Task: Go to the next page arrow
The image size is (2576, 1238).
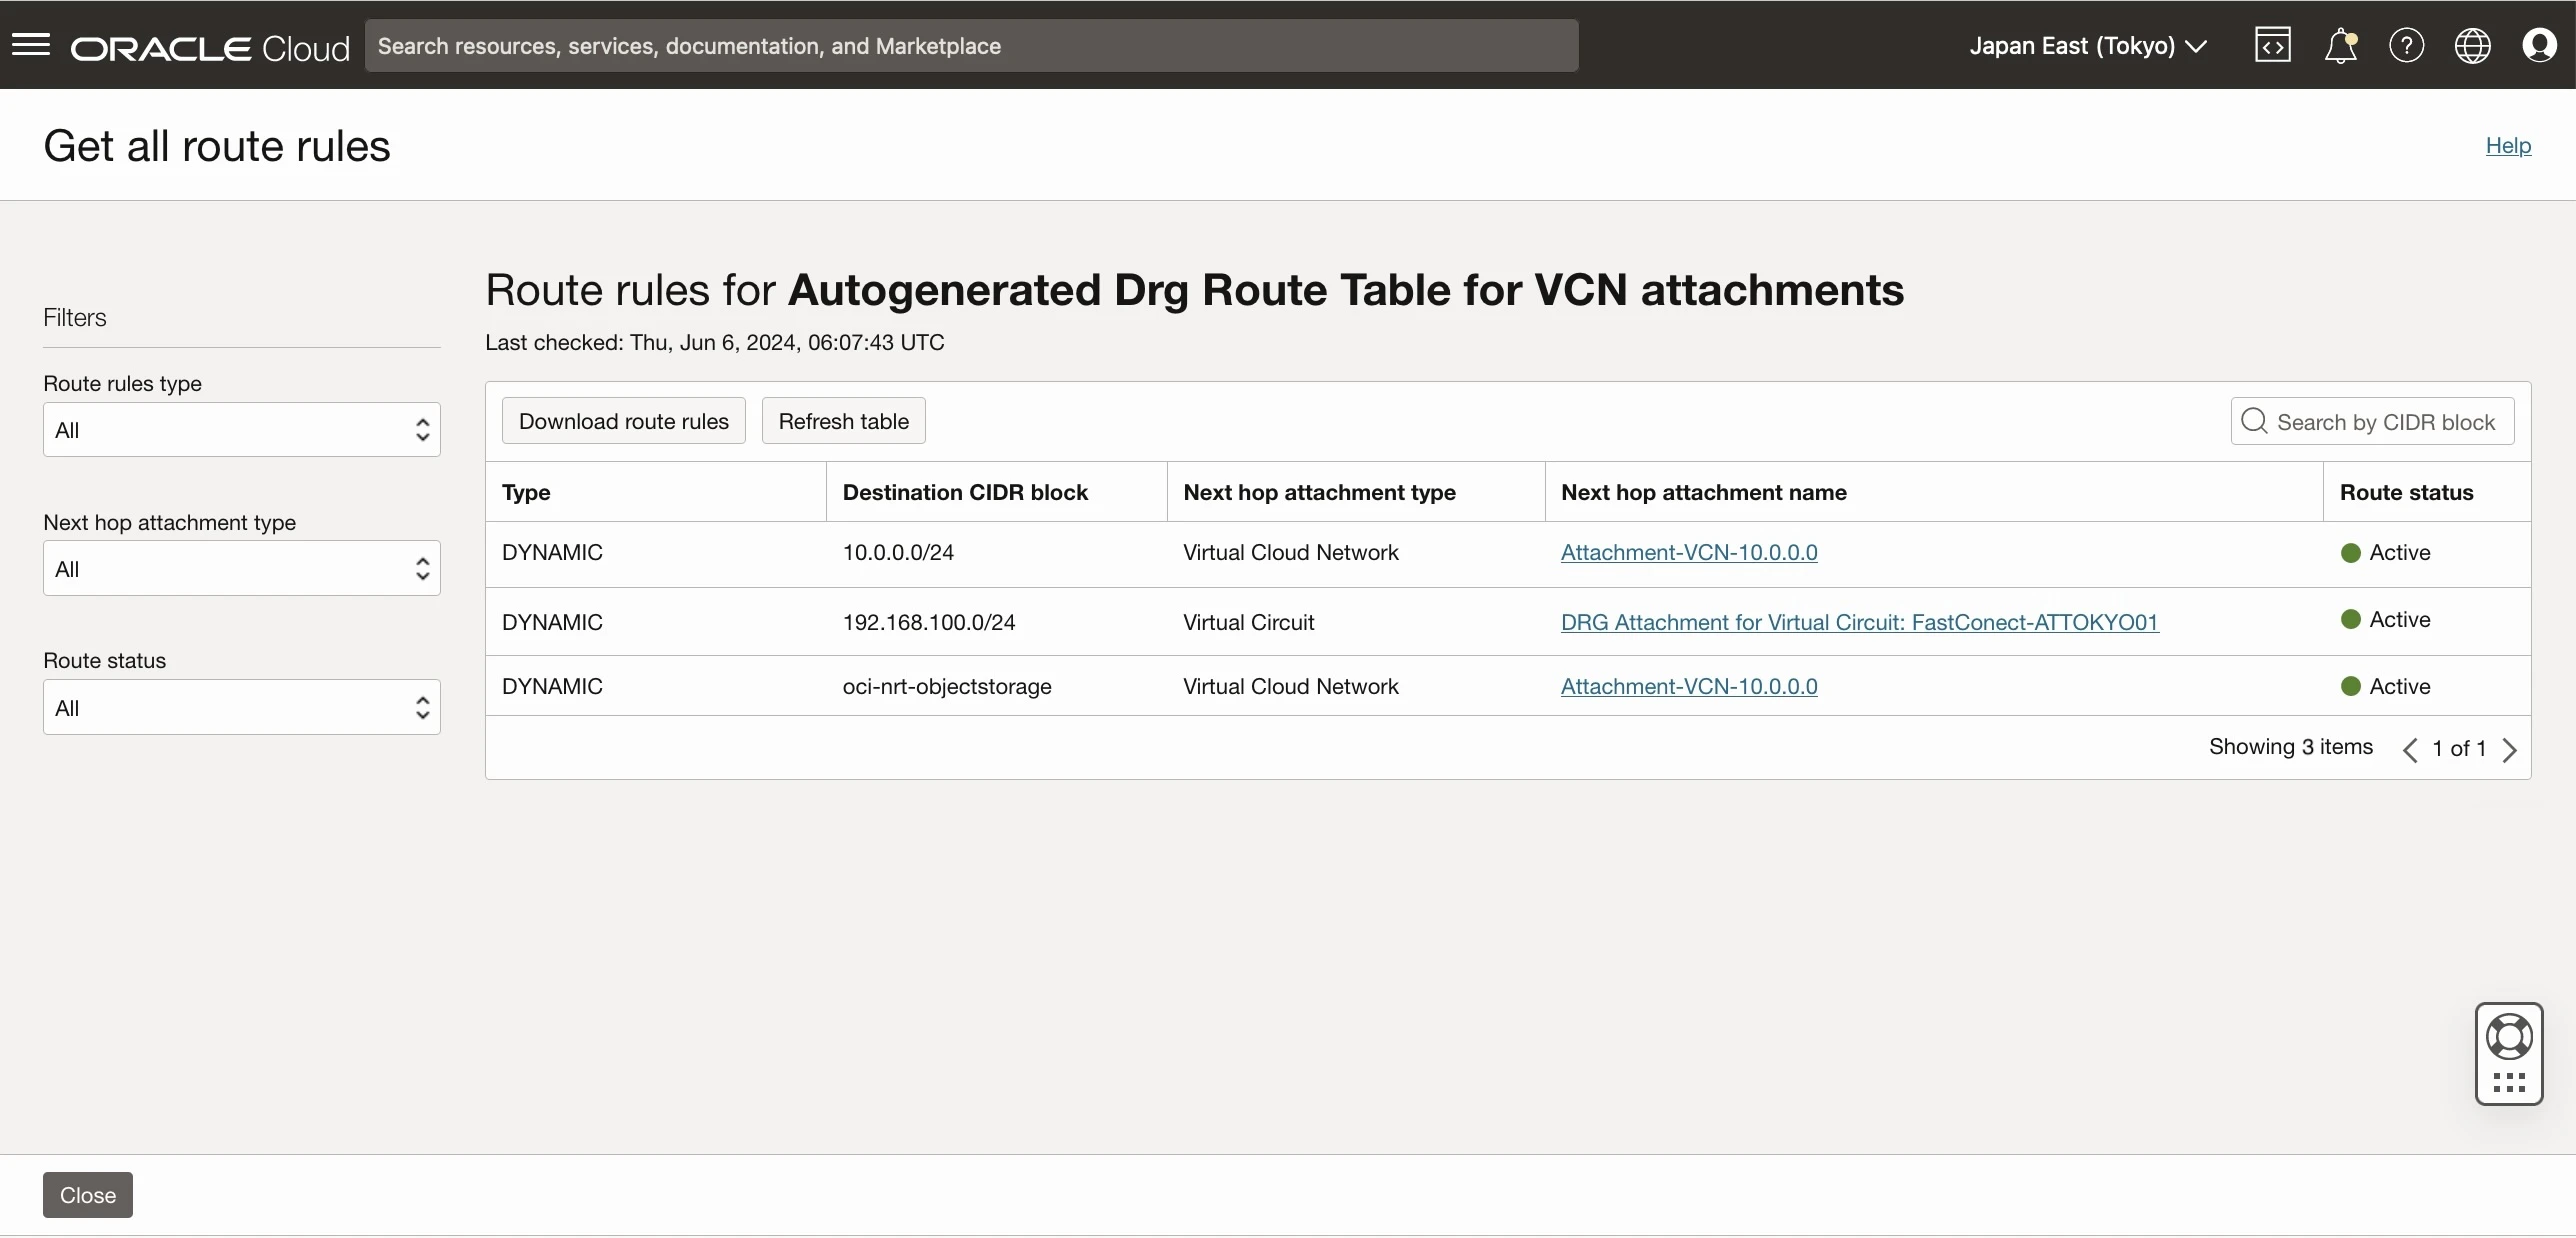Action: 2510,750
